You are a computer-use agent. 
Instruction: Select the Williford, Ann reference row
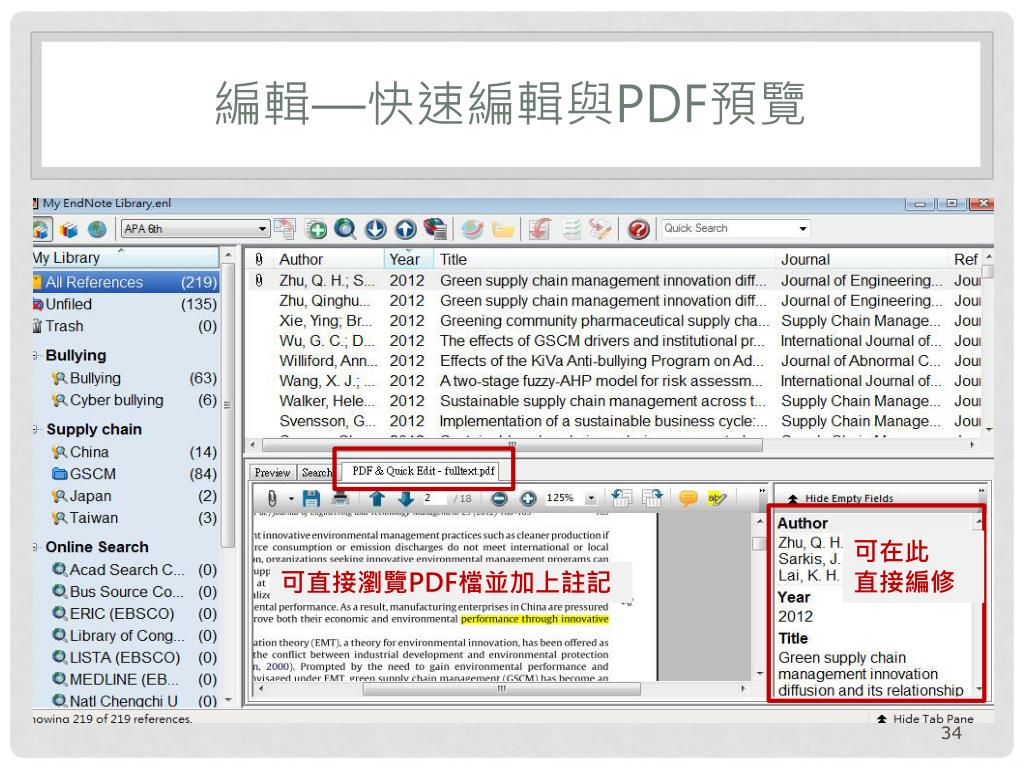point(614,361)
